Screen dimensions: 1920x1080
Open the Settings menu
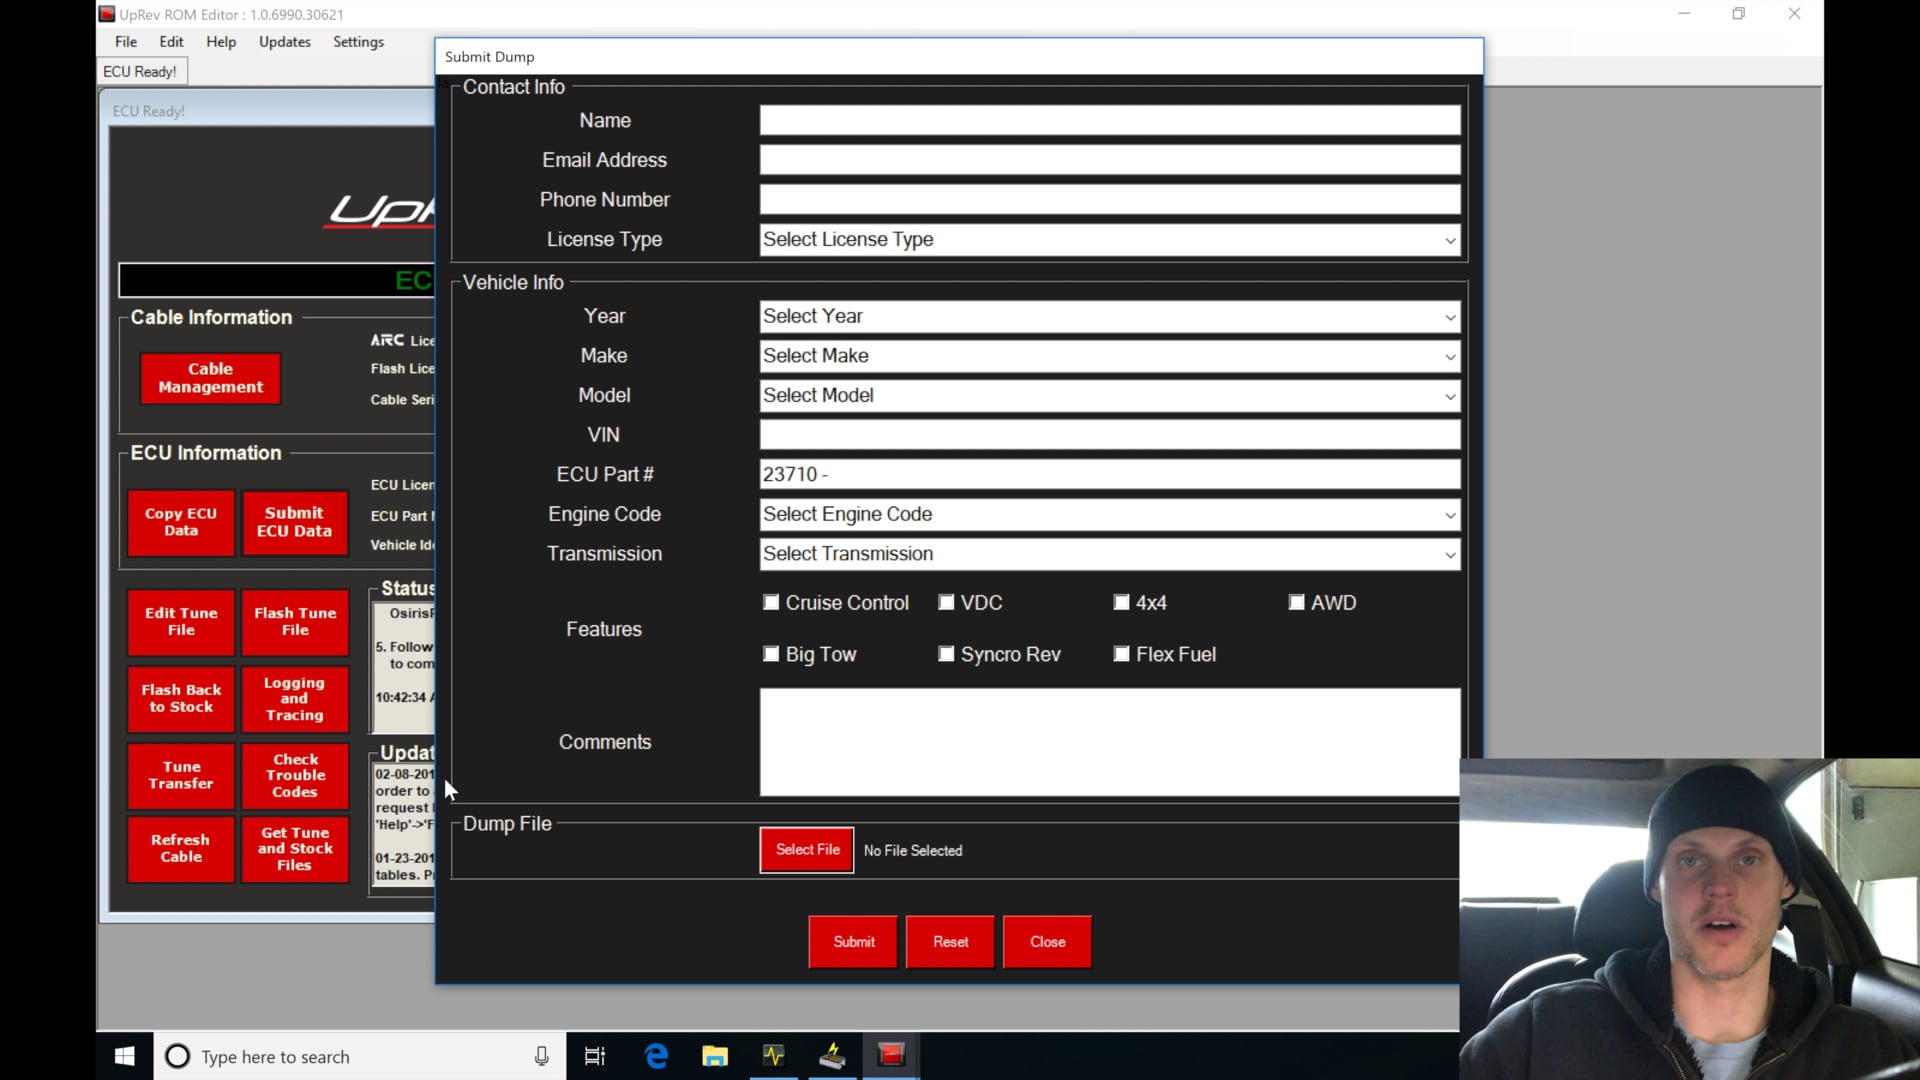[358, 42]
